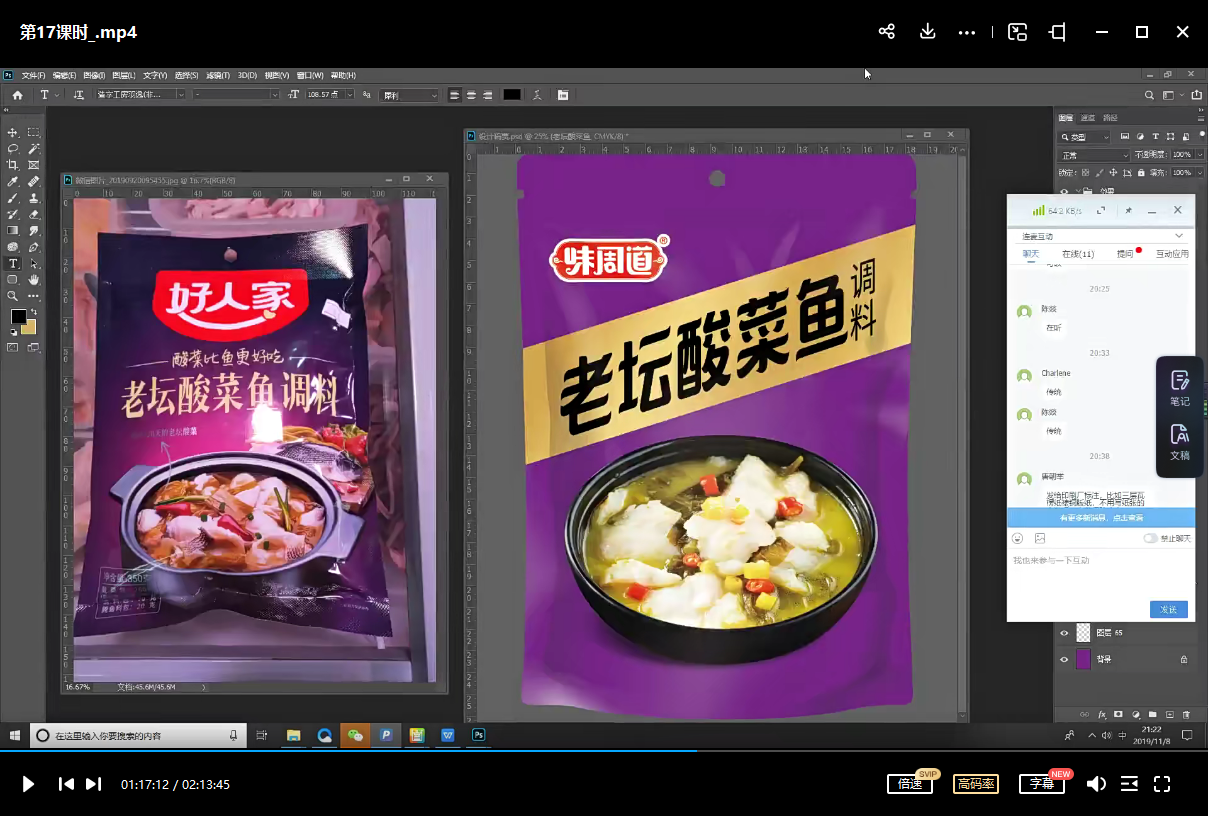This screenshot has width=1208, height=816.
Task: Select the Brush tool
Action: pos(13,198)
